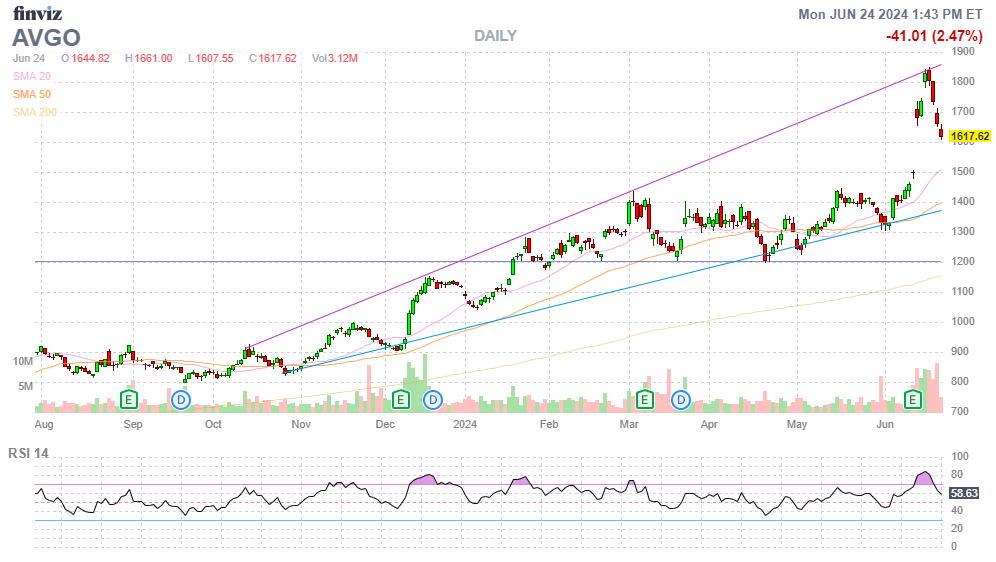The image size is (996, 562).
Task: Click the finviz logo
Action: [x=37, y=13]
